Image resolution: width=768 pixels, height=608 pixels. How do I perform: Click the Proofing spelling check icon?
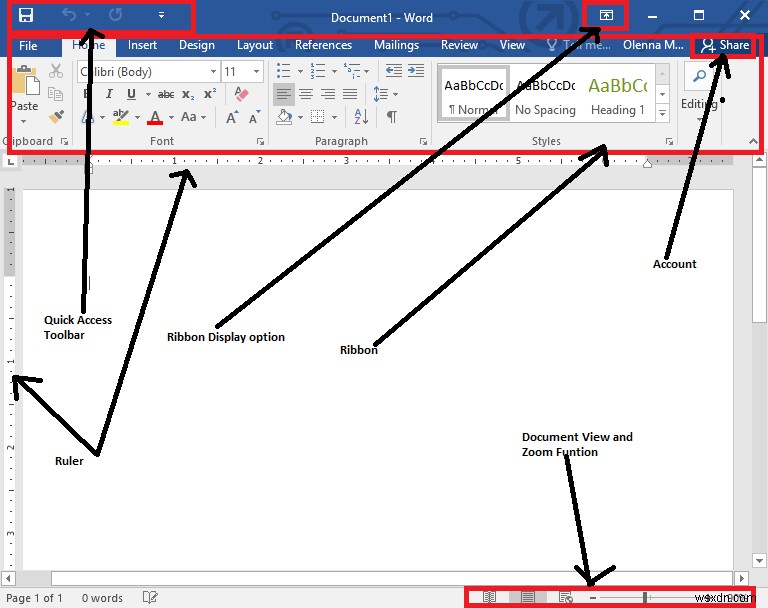tap(150, 597)
